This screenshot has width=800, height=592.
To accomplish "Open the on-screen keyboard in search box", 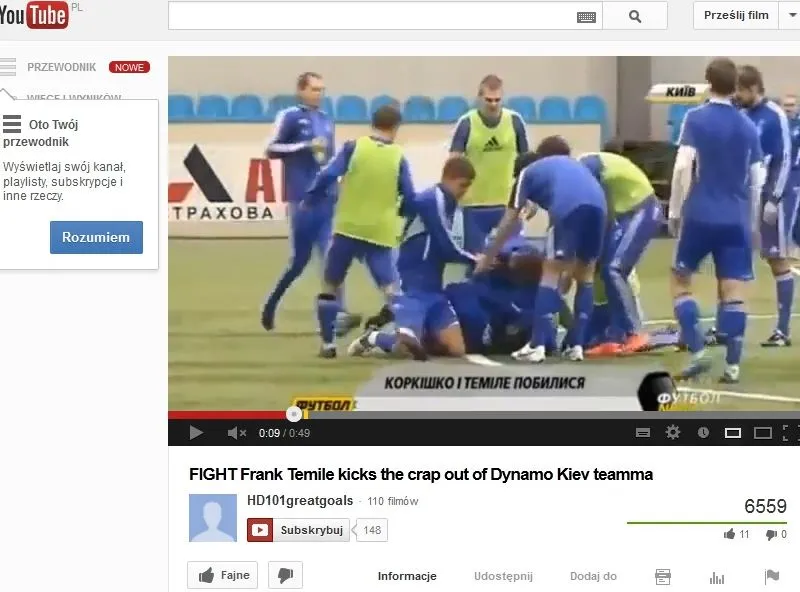I will tap(586, 17).
